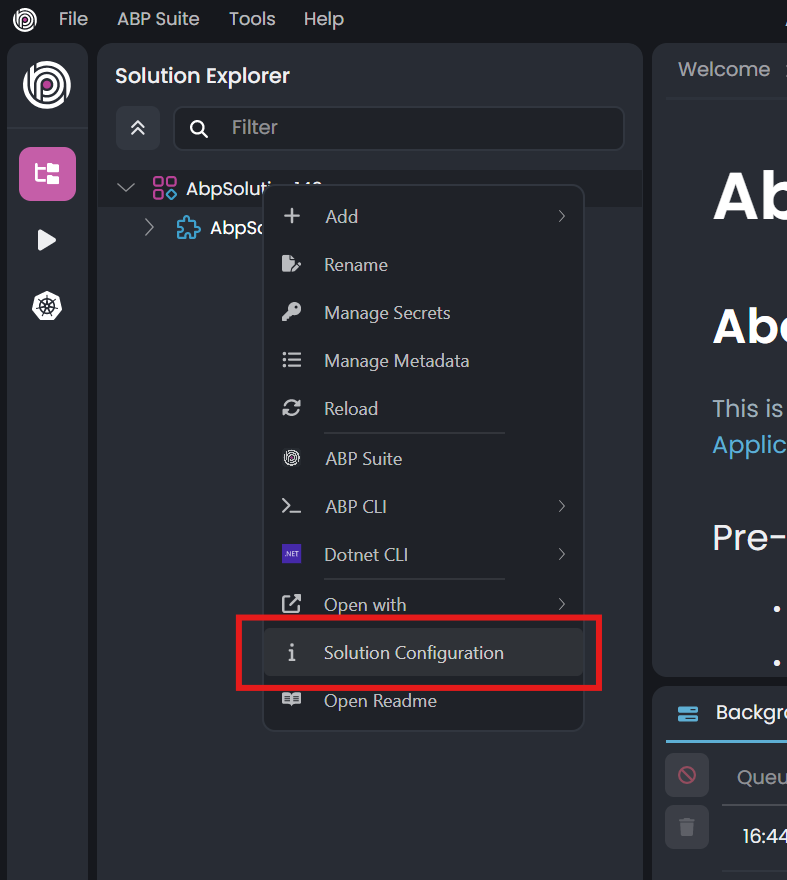Switch to the Welcome tab
The width and height of the screenshot is (787, 880).
(x=723, y=69)
